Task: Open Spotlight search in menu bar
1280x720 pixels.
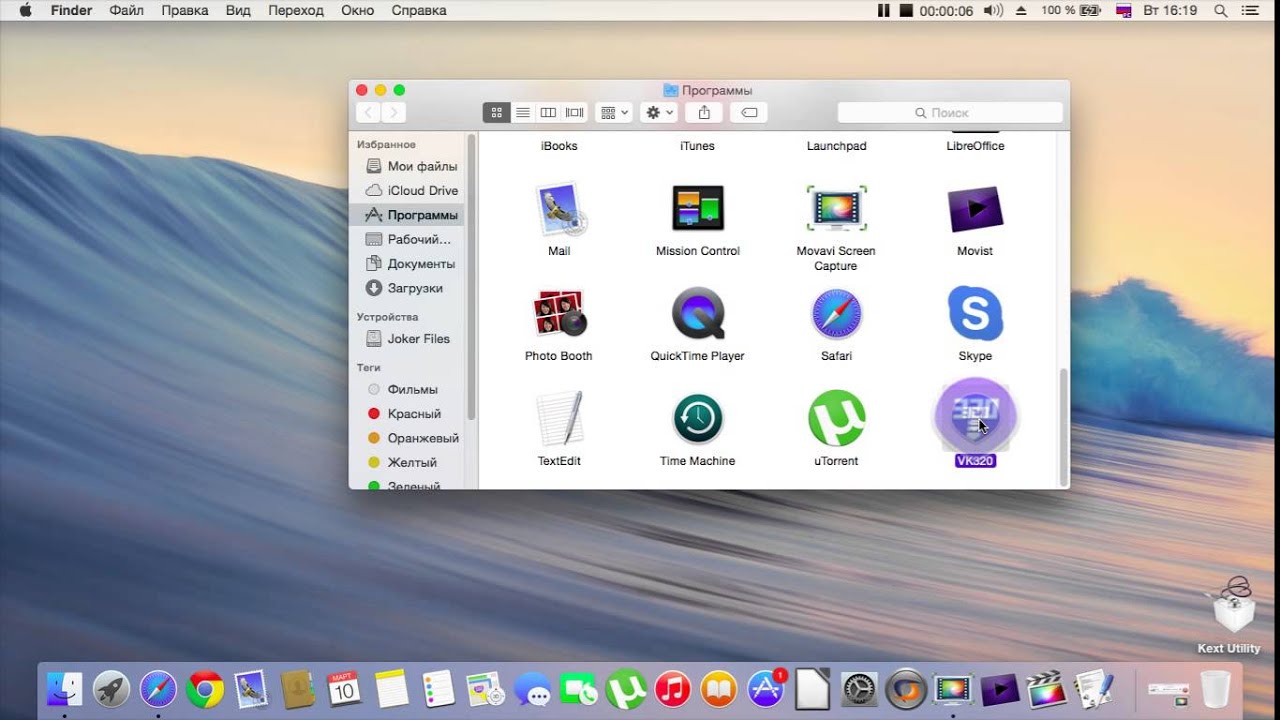Action: (x=1220, y=11)
